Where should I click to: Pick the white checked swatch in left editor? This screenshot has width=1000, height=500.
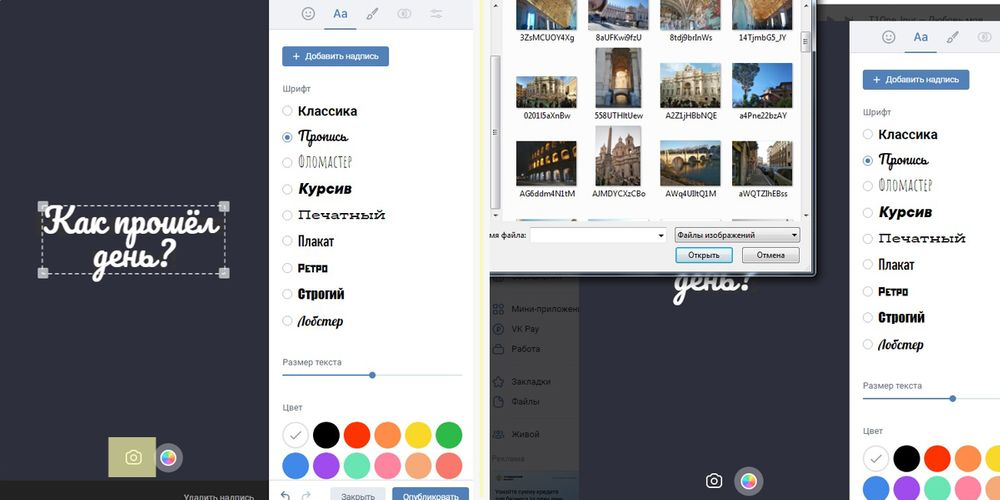(295, 435)
